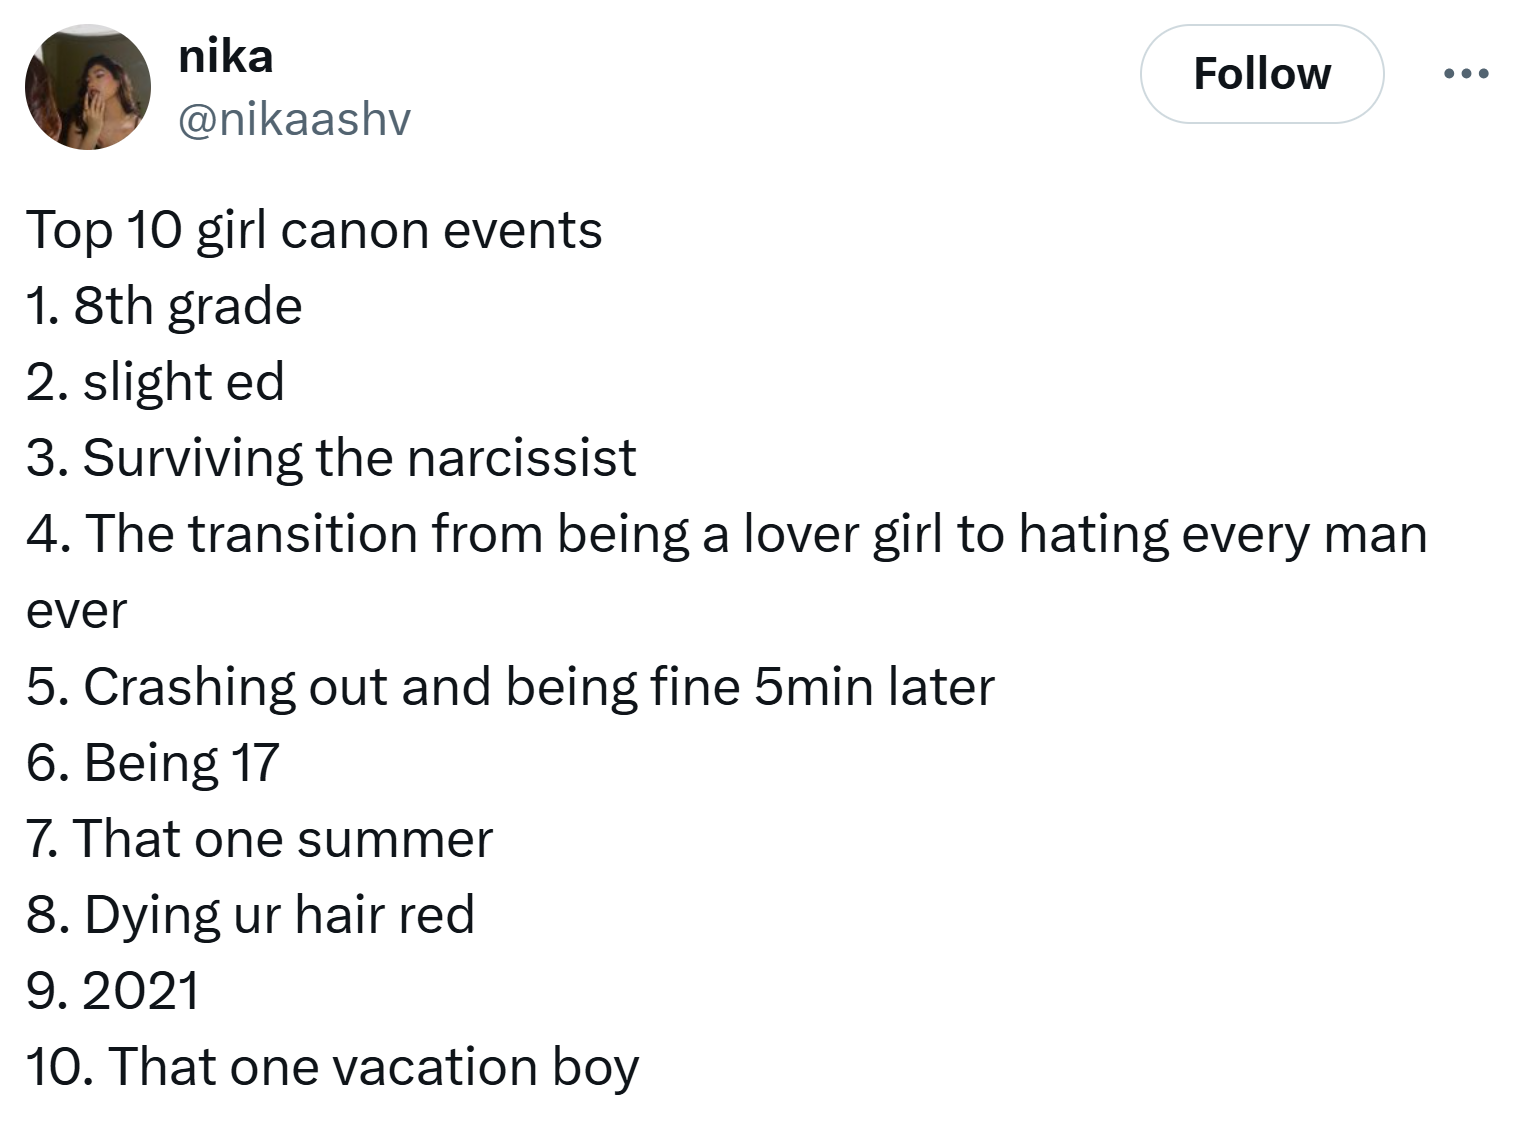The image size is (1528, 1134).
Task: Open the three-dot more options menu
Action: pos(1466,73)
